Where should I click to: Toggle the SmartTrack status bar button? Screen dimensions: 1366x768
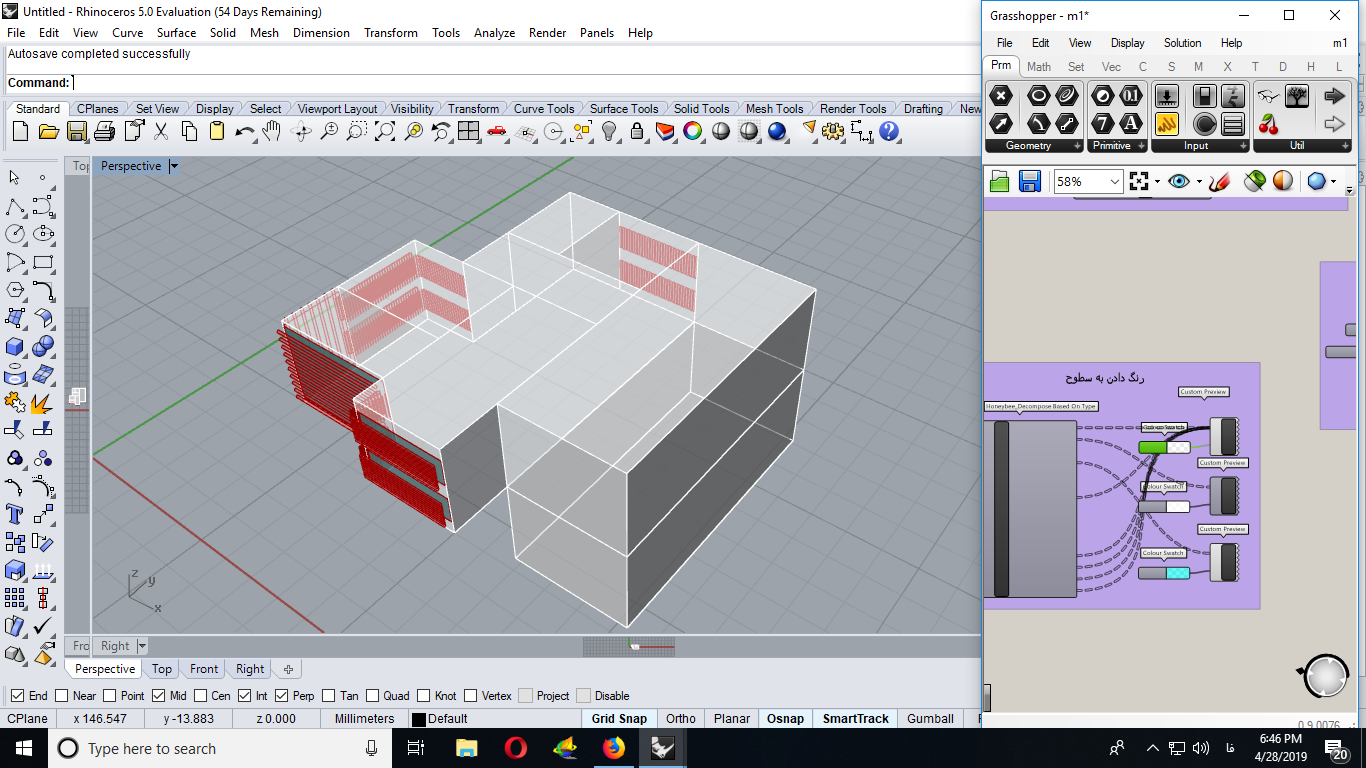click(x=856, y=719)
